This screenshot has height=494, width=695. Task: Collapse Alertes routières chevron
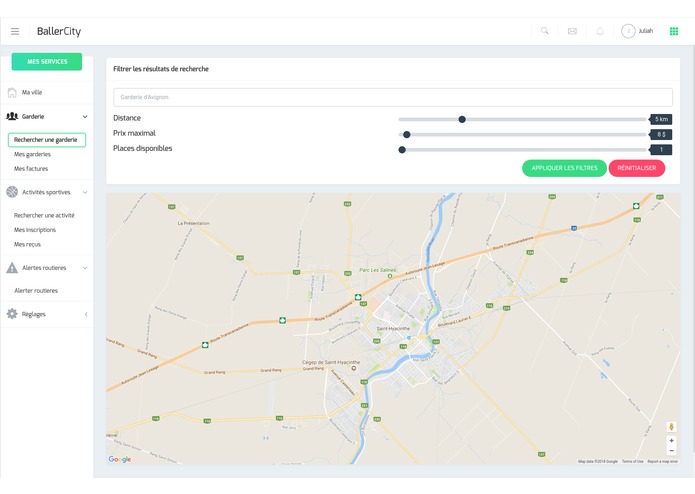coord(85,268)
